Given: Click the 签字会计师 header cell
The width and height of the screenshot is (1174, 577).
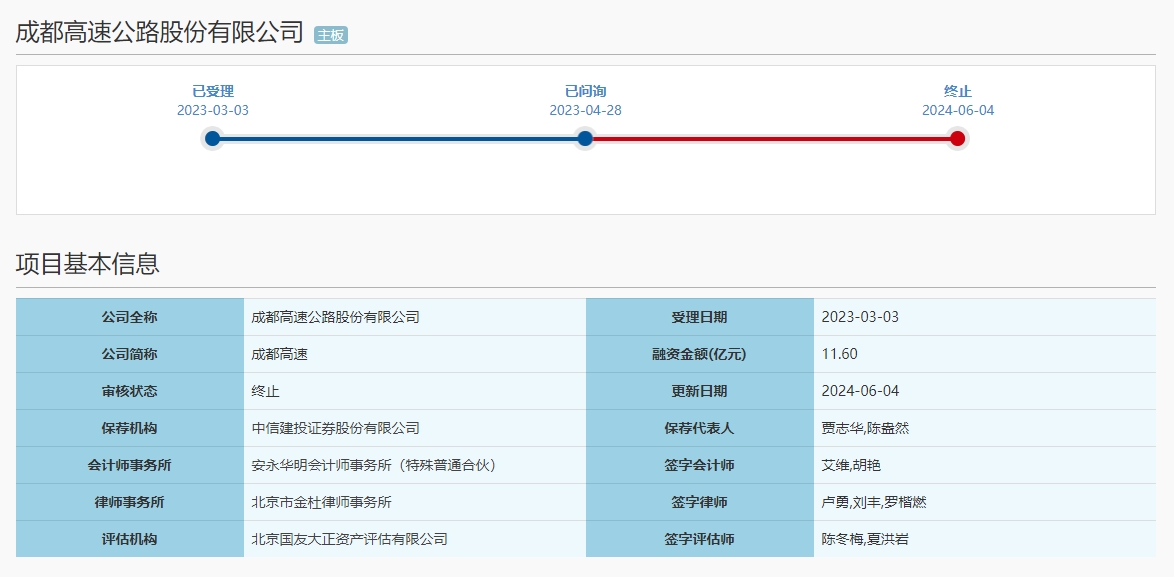Looking at the screenshot, I should point(699,465).
